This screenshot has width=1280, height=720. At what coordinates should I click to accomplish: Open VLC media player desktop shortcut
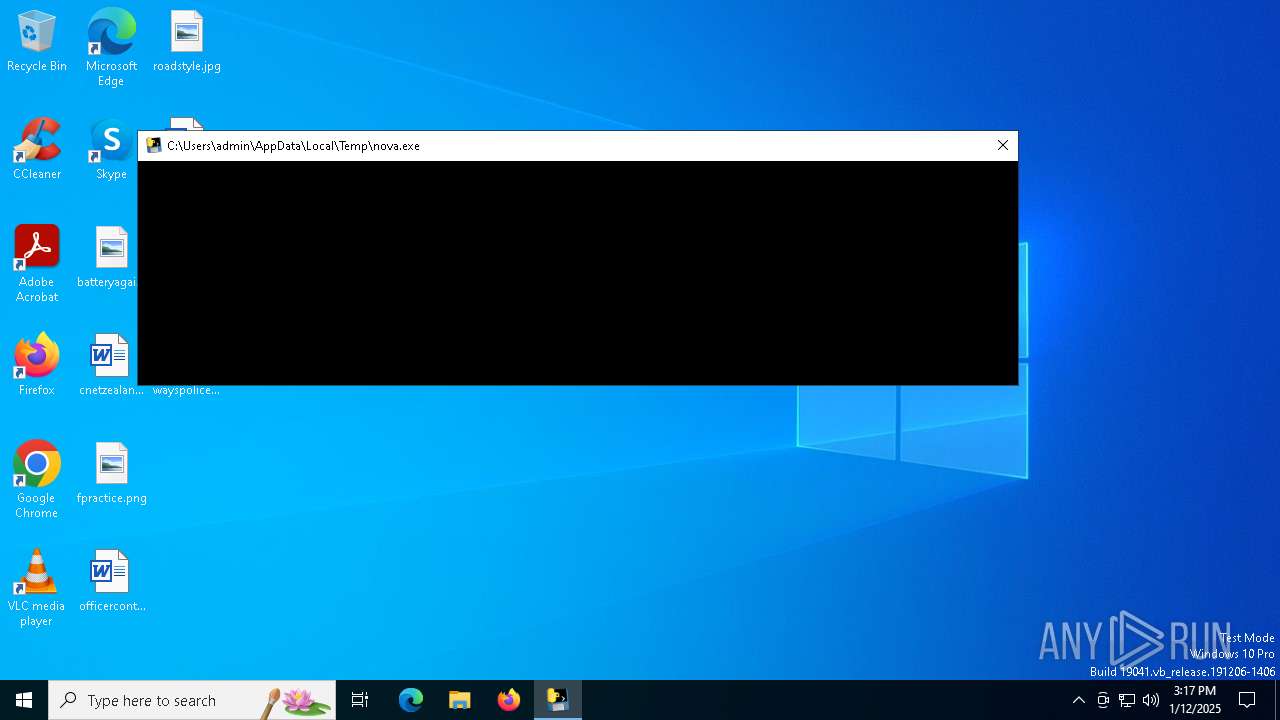[x=37, y=588]
